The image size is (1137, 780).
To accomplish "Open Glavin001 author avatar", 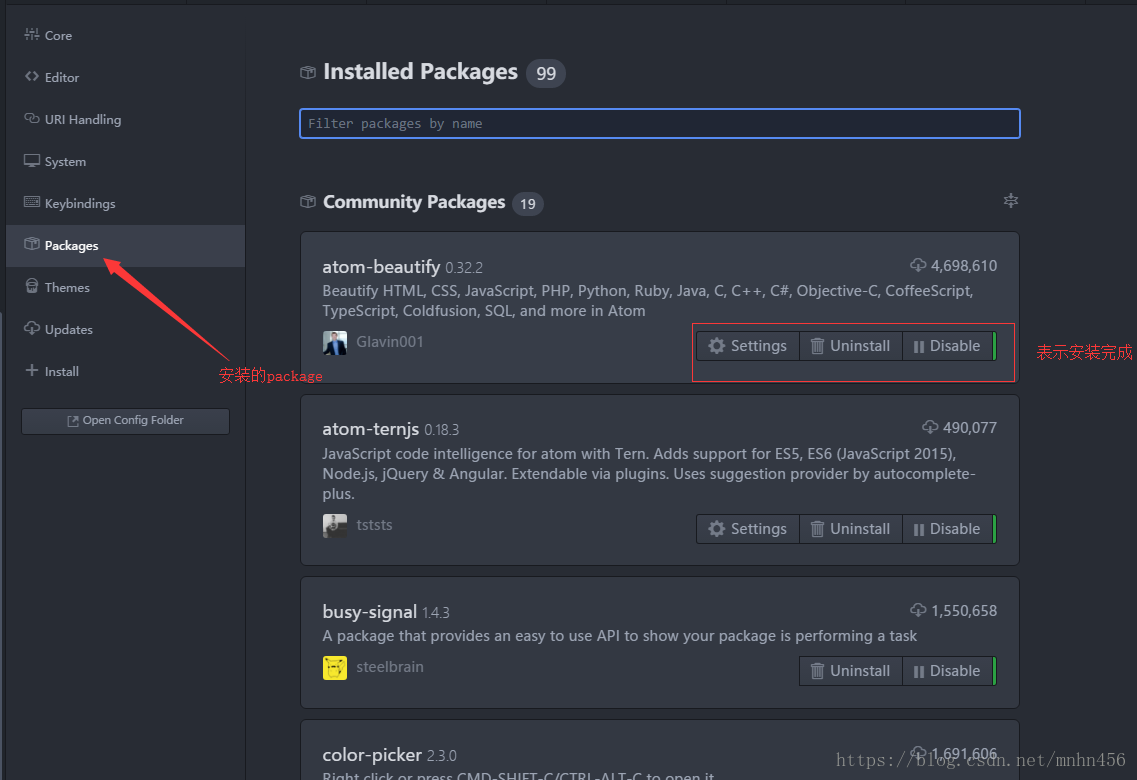I will pyautogui.click(x=334, y=342).
